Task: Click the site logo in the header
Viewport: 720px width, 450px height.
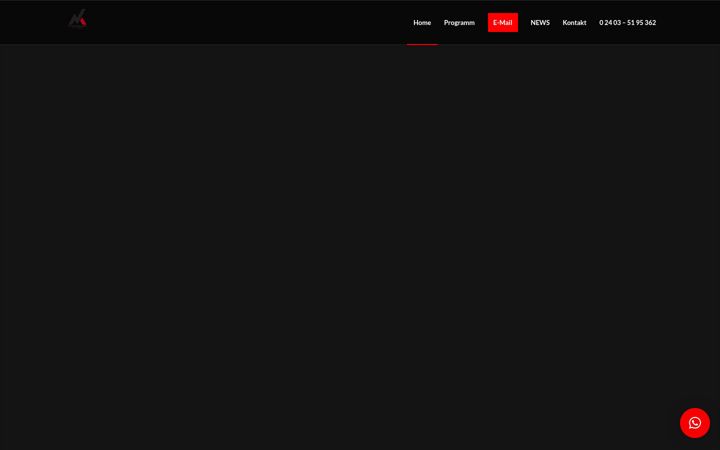Action: pyautogui.click(x=77, y=18)
